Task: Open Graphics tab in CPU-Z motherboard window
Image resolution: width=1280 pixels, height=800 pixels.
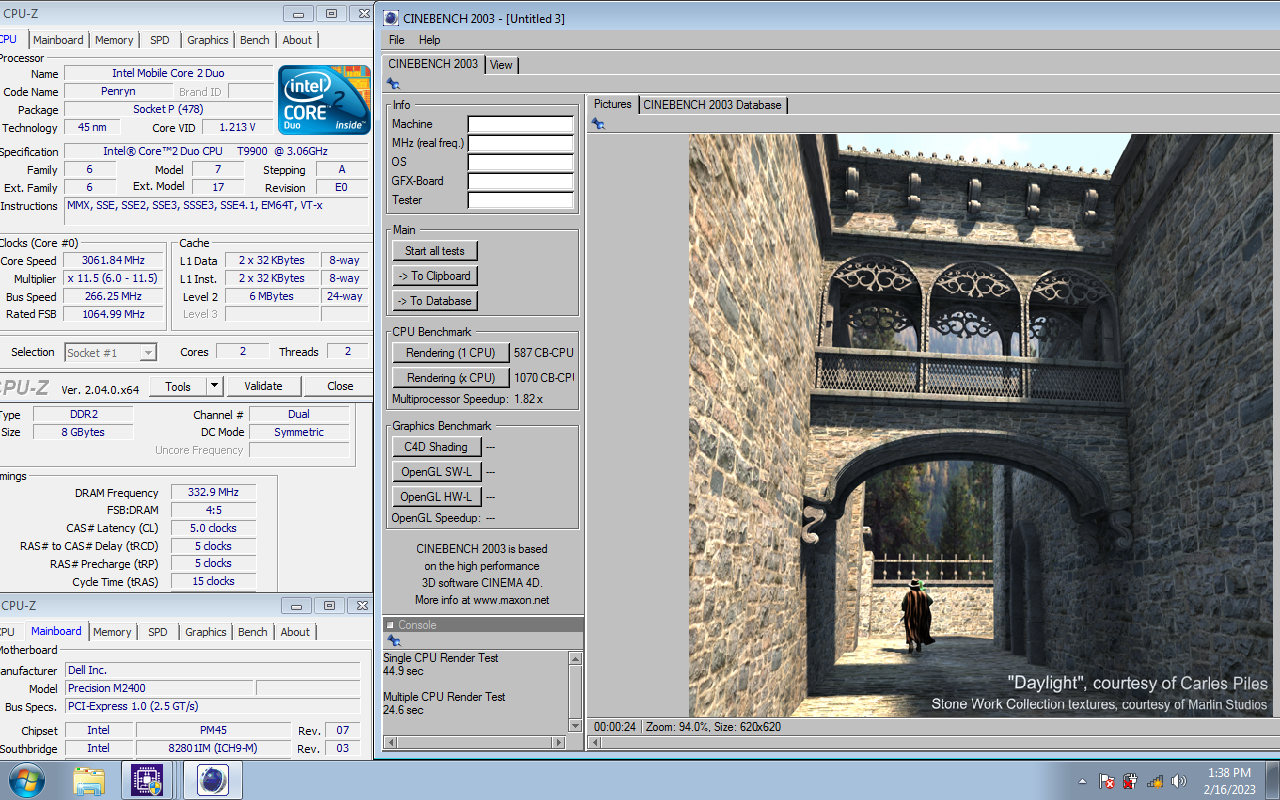Action: (x=206, y=632)
